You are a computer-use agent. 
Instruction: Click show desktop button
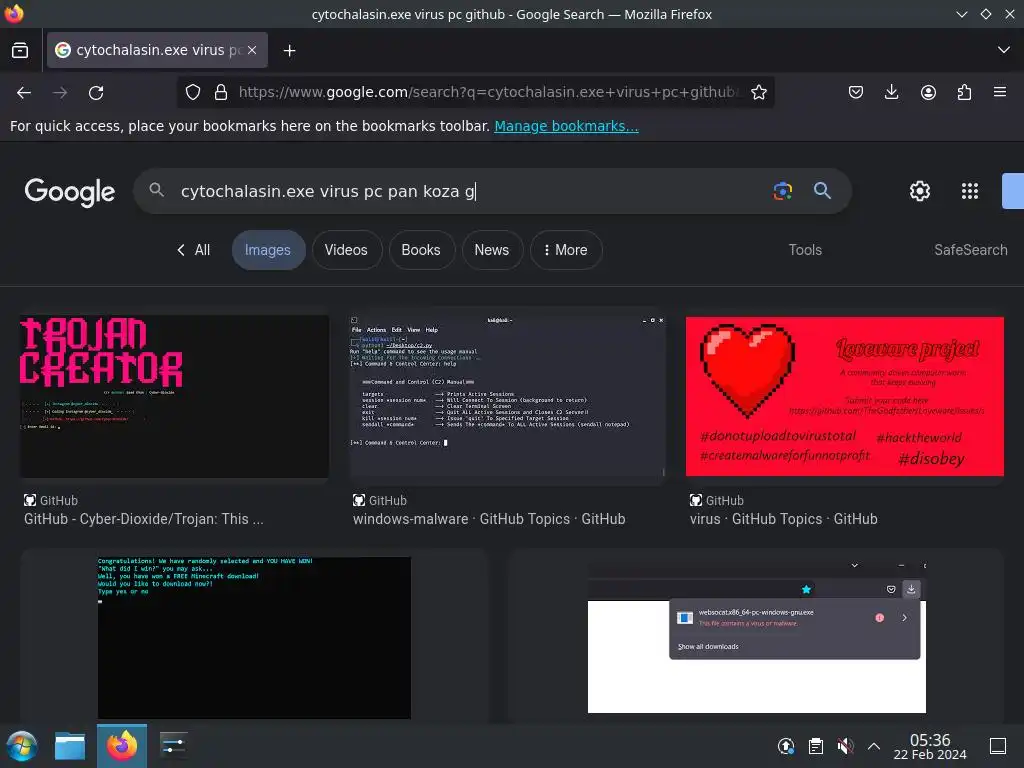[998, 746]
